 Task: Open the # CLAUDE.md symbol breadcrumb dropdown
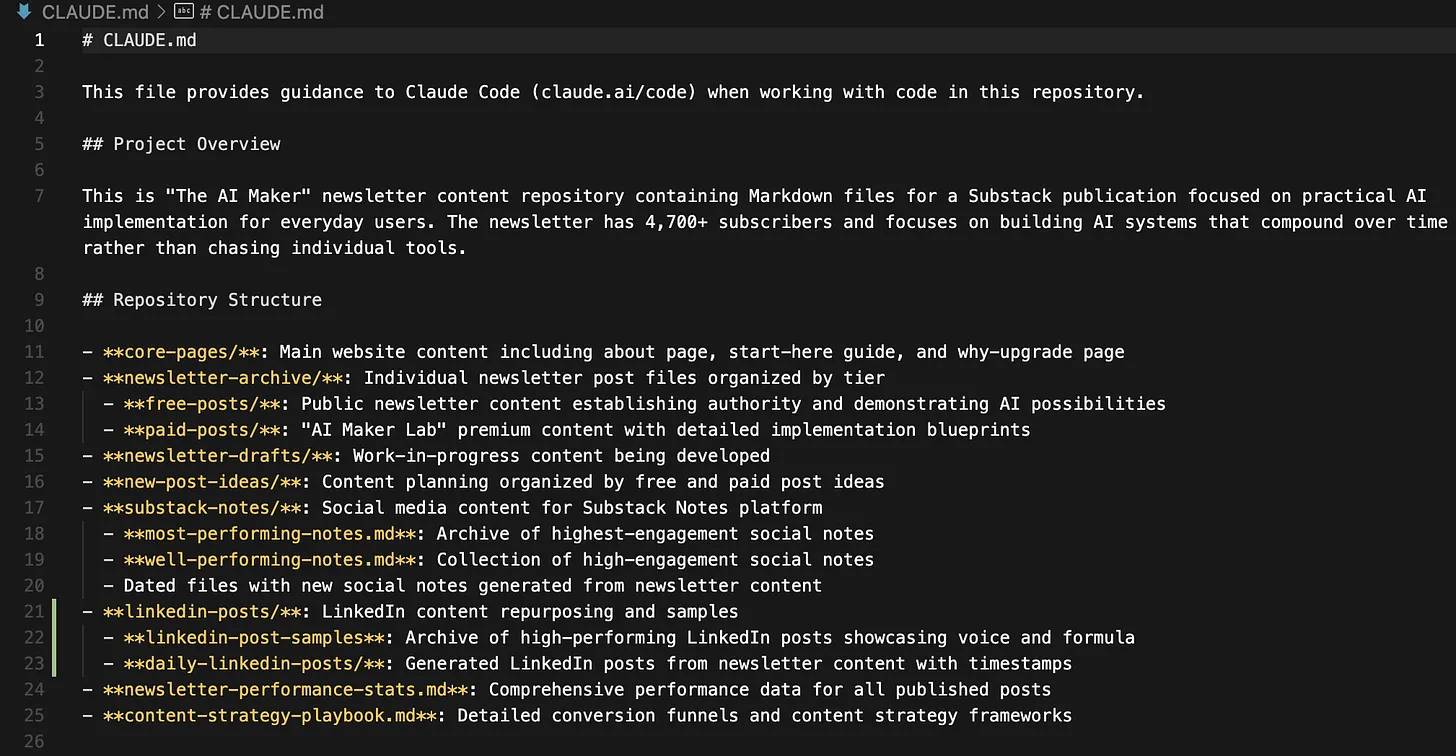pos(260,12)
